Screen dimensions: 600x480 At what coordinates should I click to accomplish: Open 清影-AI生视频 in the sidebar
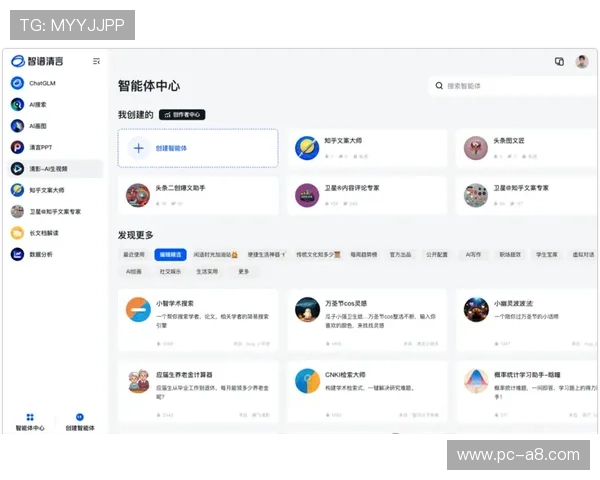[55, 169]
